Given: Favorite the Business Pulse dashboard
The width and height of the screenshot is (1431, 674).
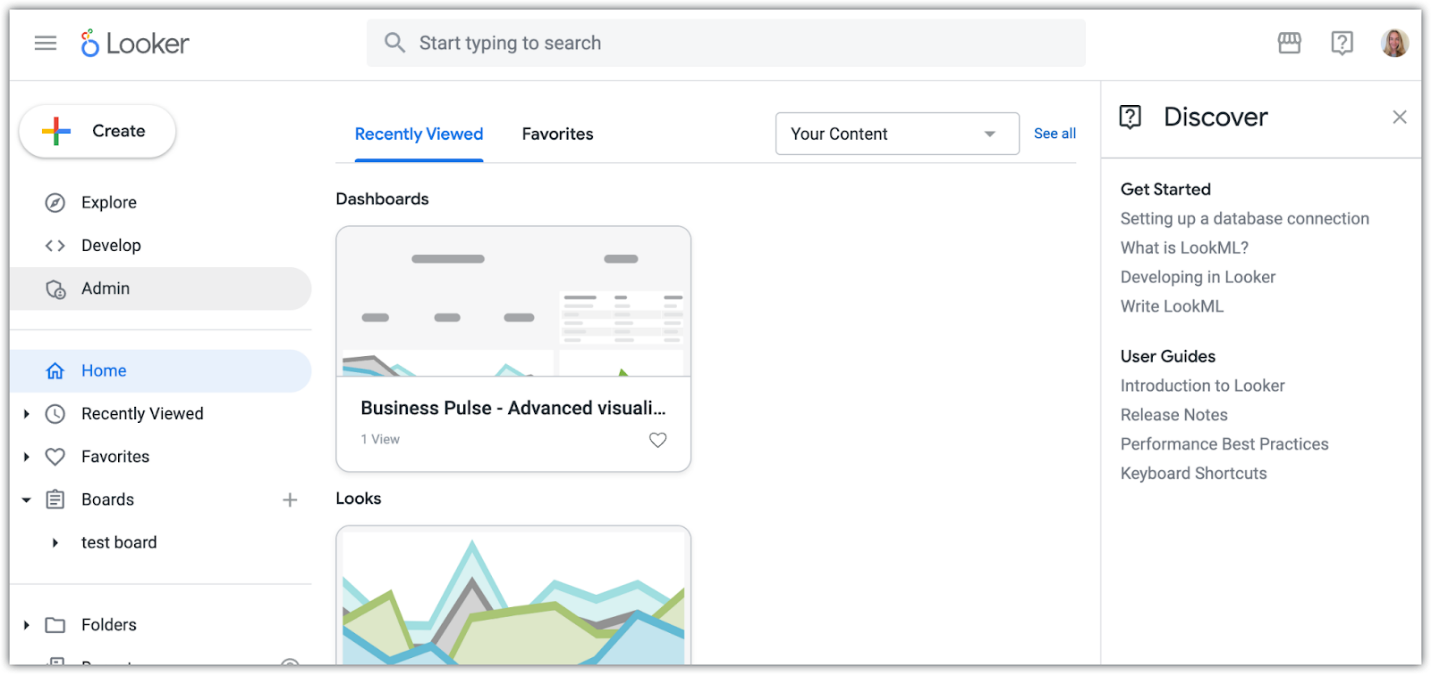Looking at the screenshot, I should coord(657,440).
